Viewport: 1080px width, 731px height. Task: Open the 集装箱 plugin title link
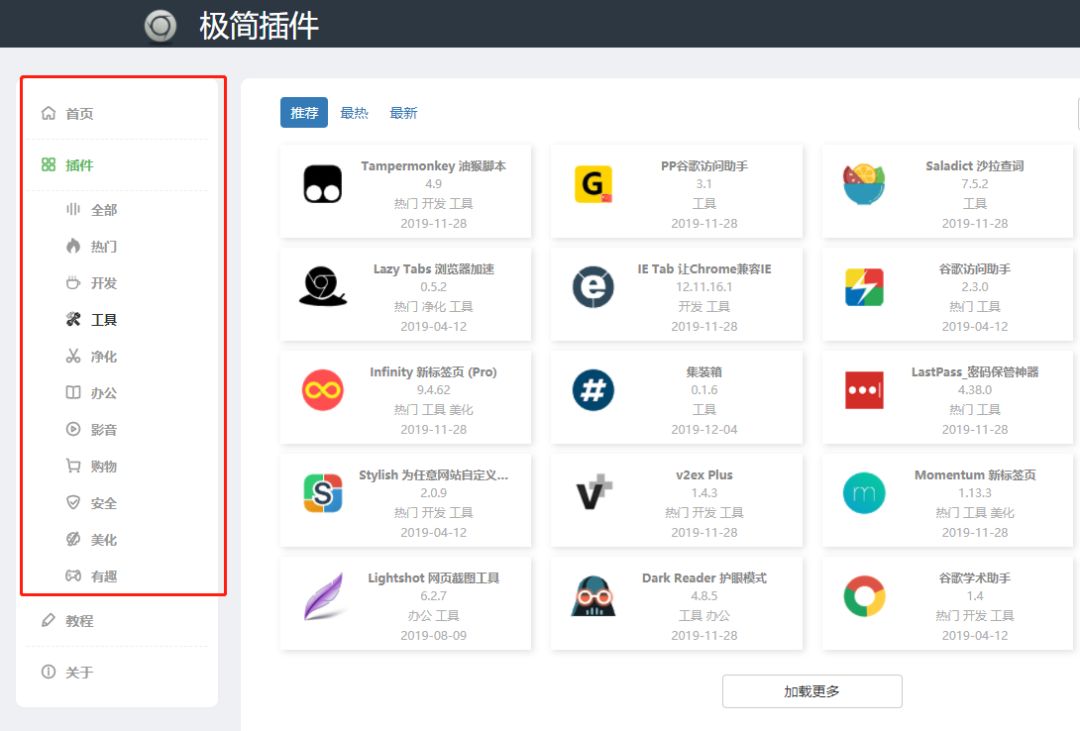704,372
